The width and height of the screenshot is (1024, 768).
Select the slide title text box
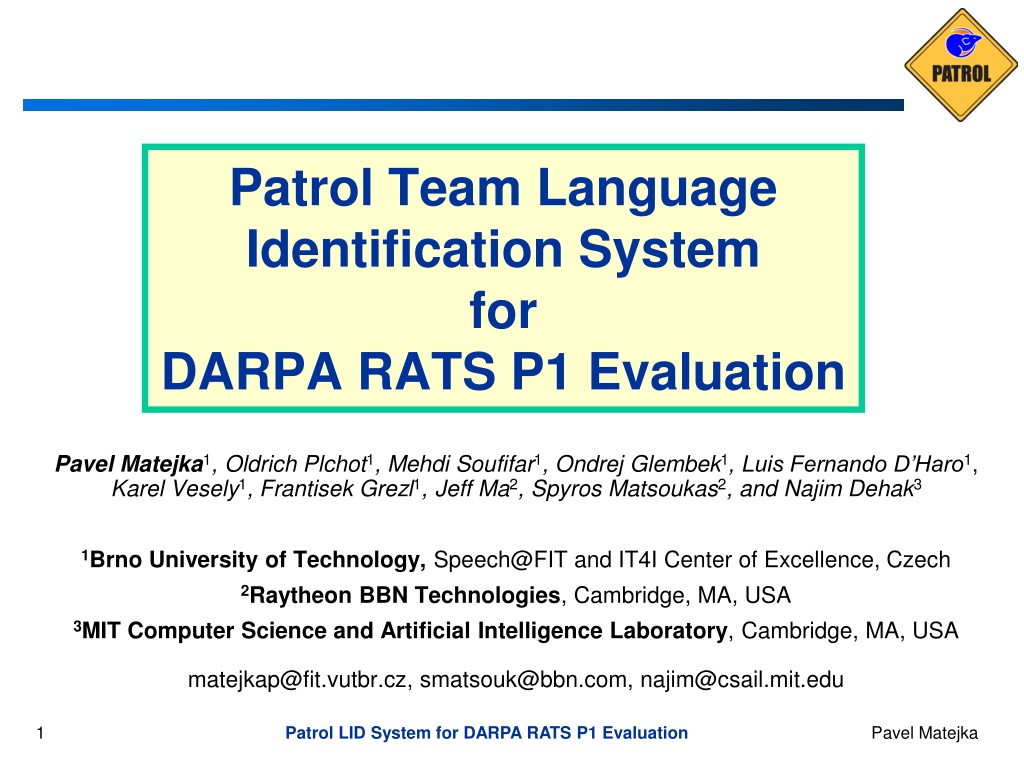click(x=504, y=278)
